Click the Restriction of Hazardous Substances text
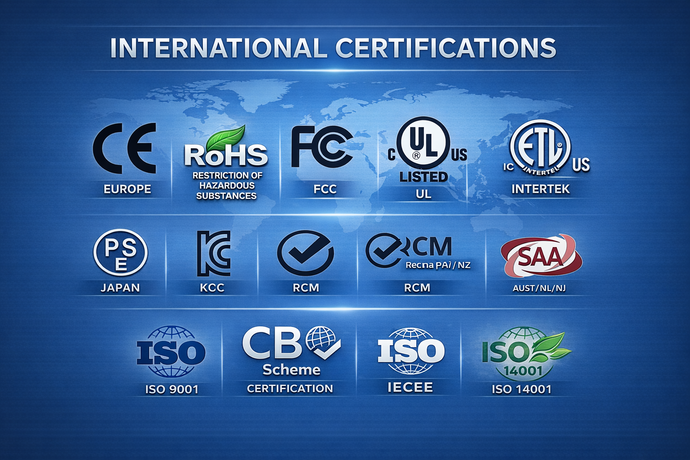 coord(226,185)
